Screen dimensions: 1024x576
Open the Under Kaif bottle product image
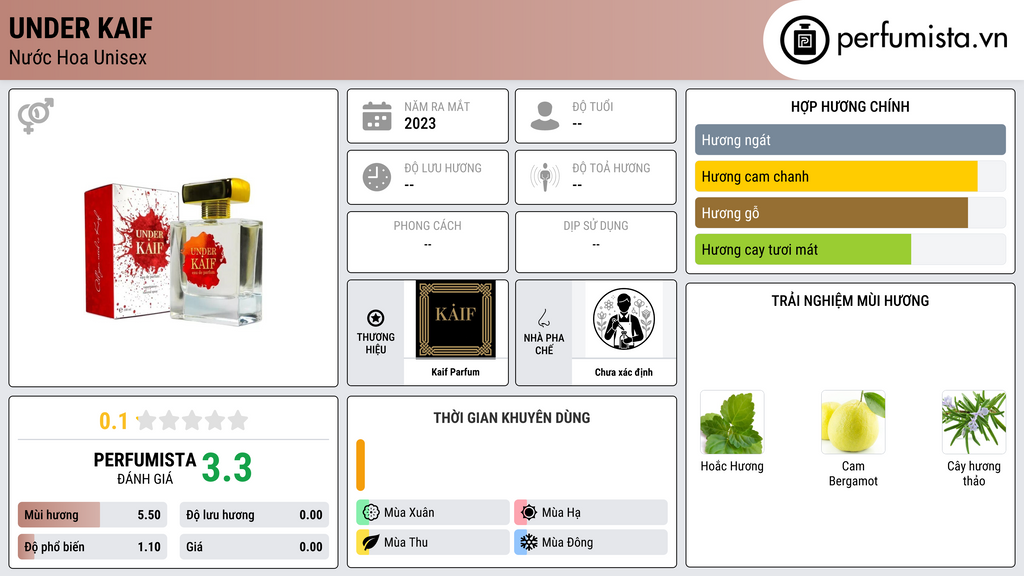[174, 251]
